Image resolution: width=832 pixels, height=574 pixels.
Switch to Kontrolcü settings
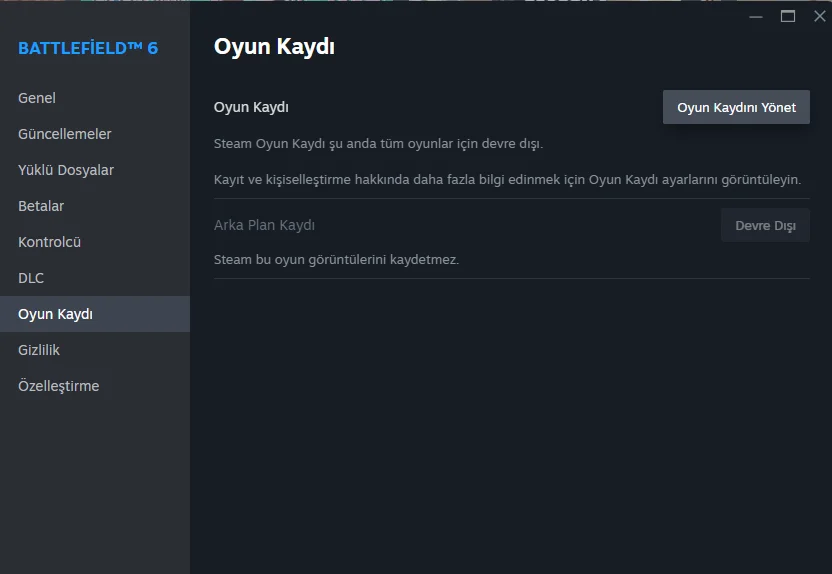click(95, 242)
